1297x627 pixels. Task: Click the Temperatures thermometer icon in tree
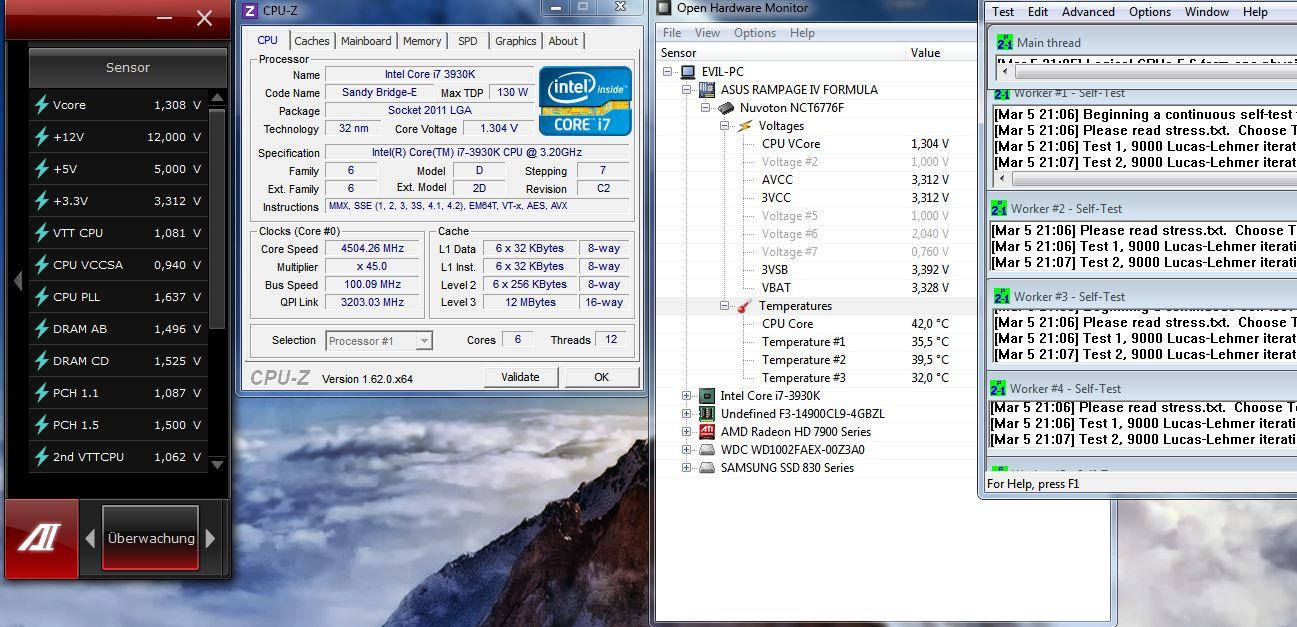click(744, 306)
